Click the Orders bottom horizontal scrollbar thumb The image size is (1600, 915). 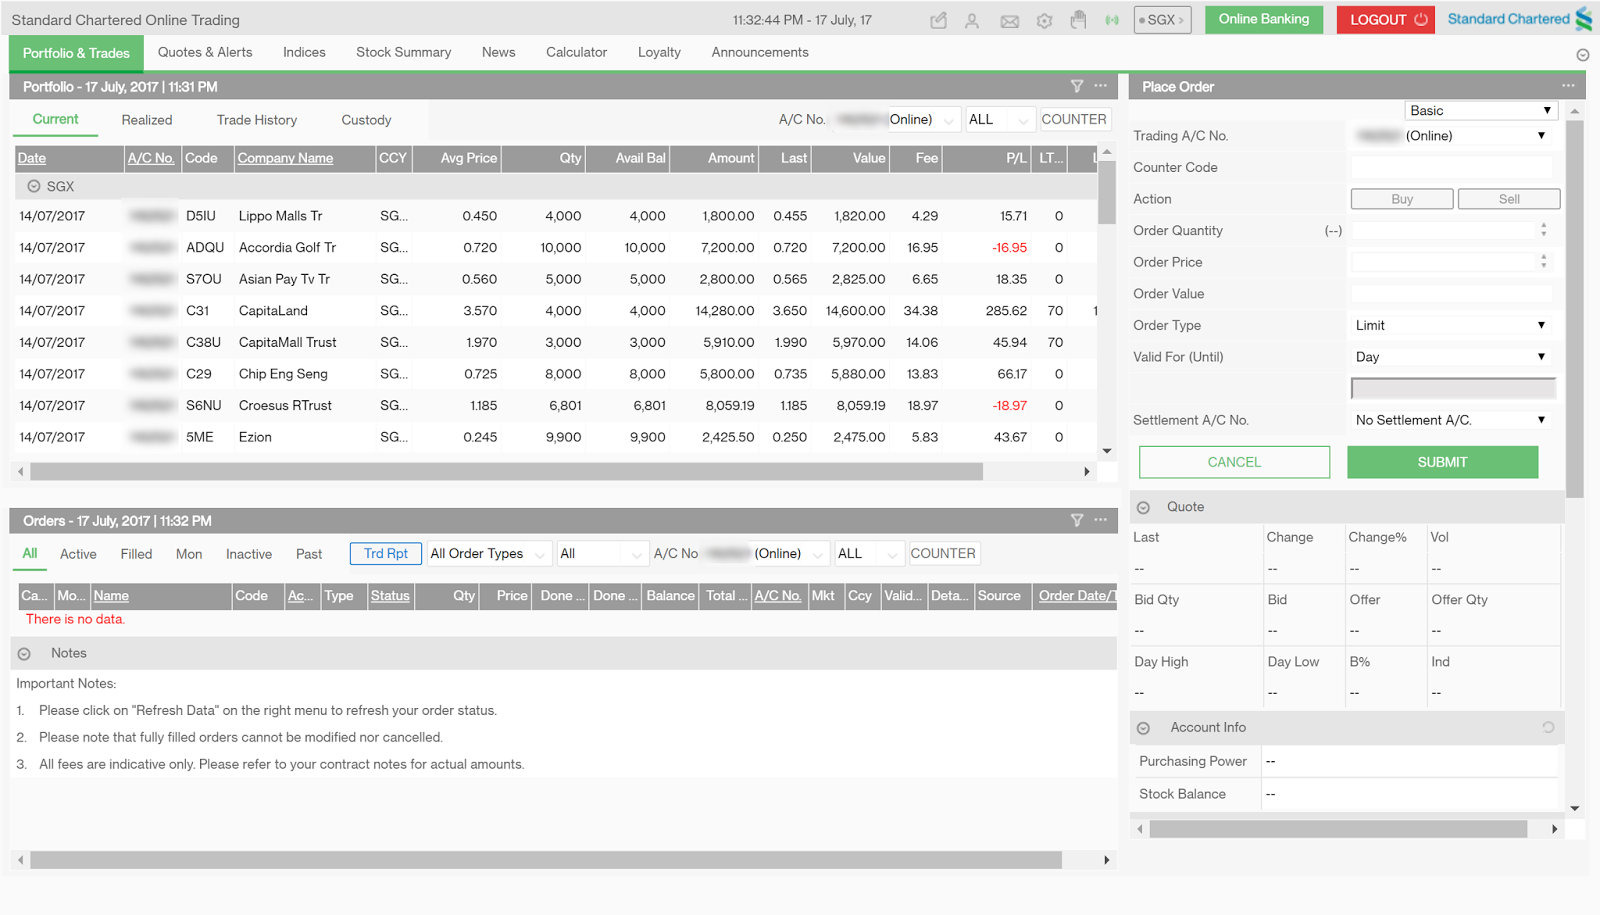pyautogui.click(x=545, y=860)
